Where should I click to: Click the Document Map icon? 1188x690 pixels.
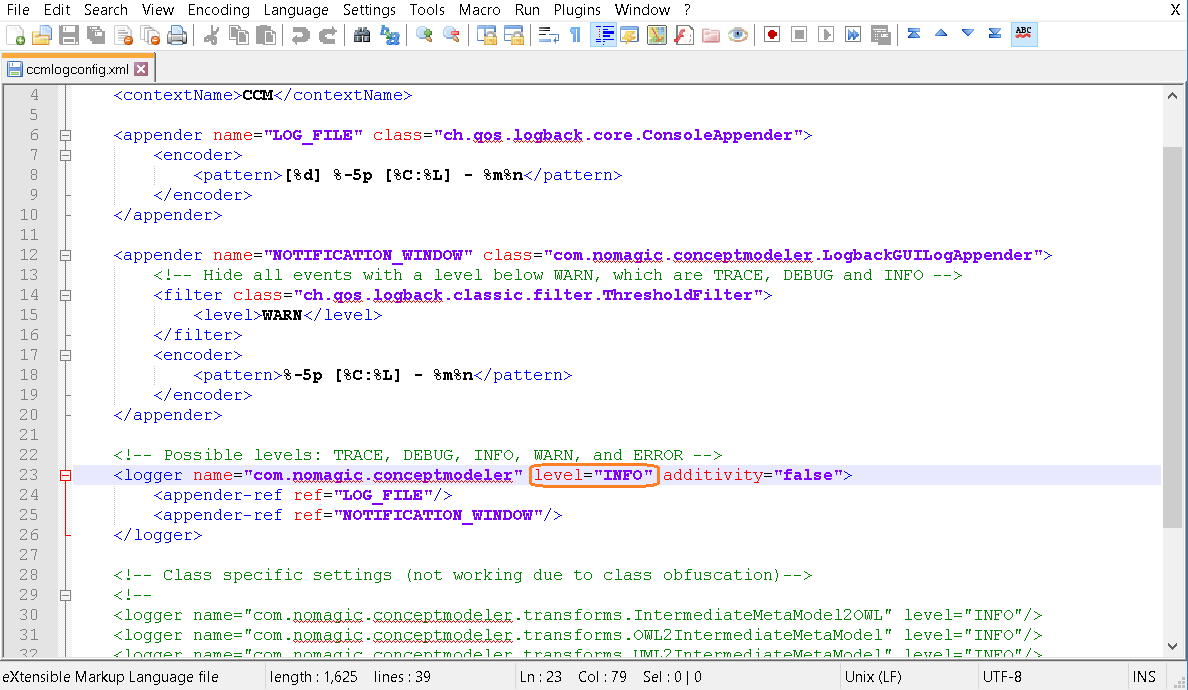(656, 35)
